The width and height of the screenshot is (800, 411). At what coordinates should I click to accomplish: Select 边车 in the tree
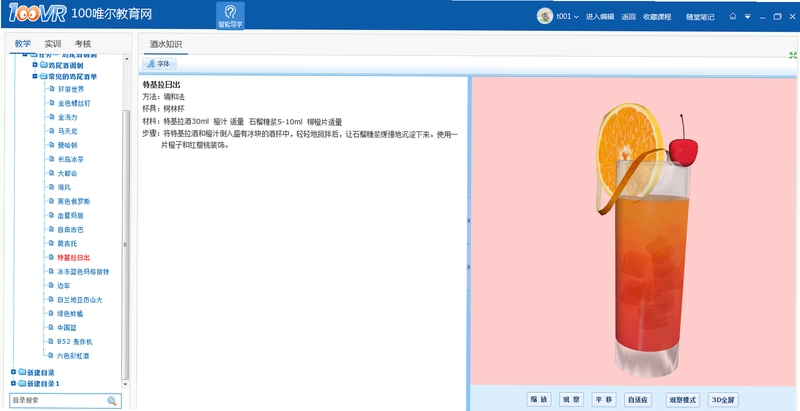click(x=64, y=286)
